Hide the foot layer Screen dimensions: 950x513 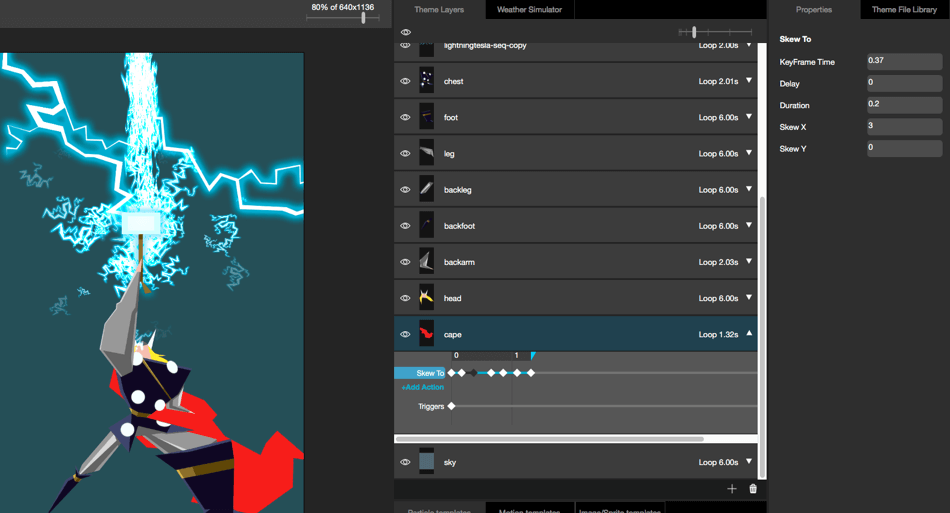tap(405, 117)
